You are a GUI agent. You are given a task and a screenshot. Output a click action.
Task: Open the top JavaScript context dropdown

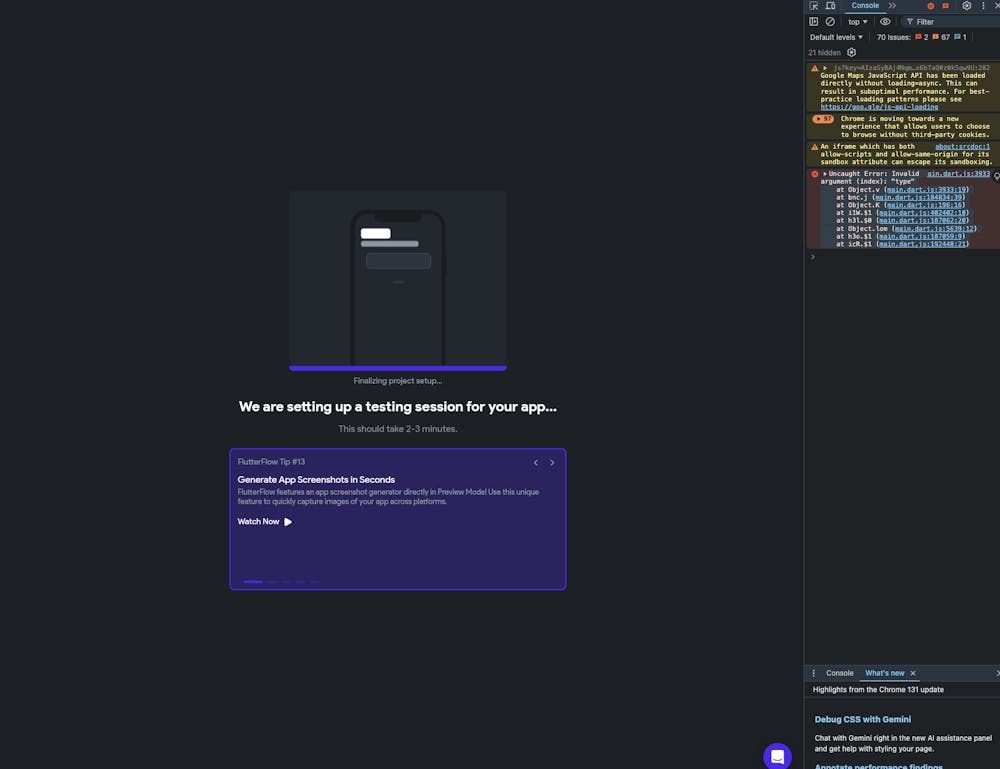pyautogui.click(x=858, y=22)
